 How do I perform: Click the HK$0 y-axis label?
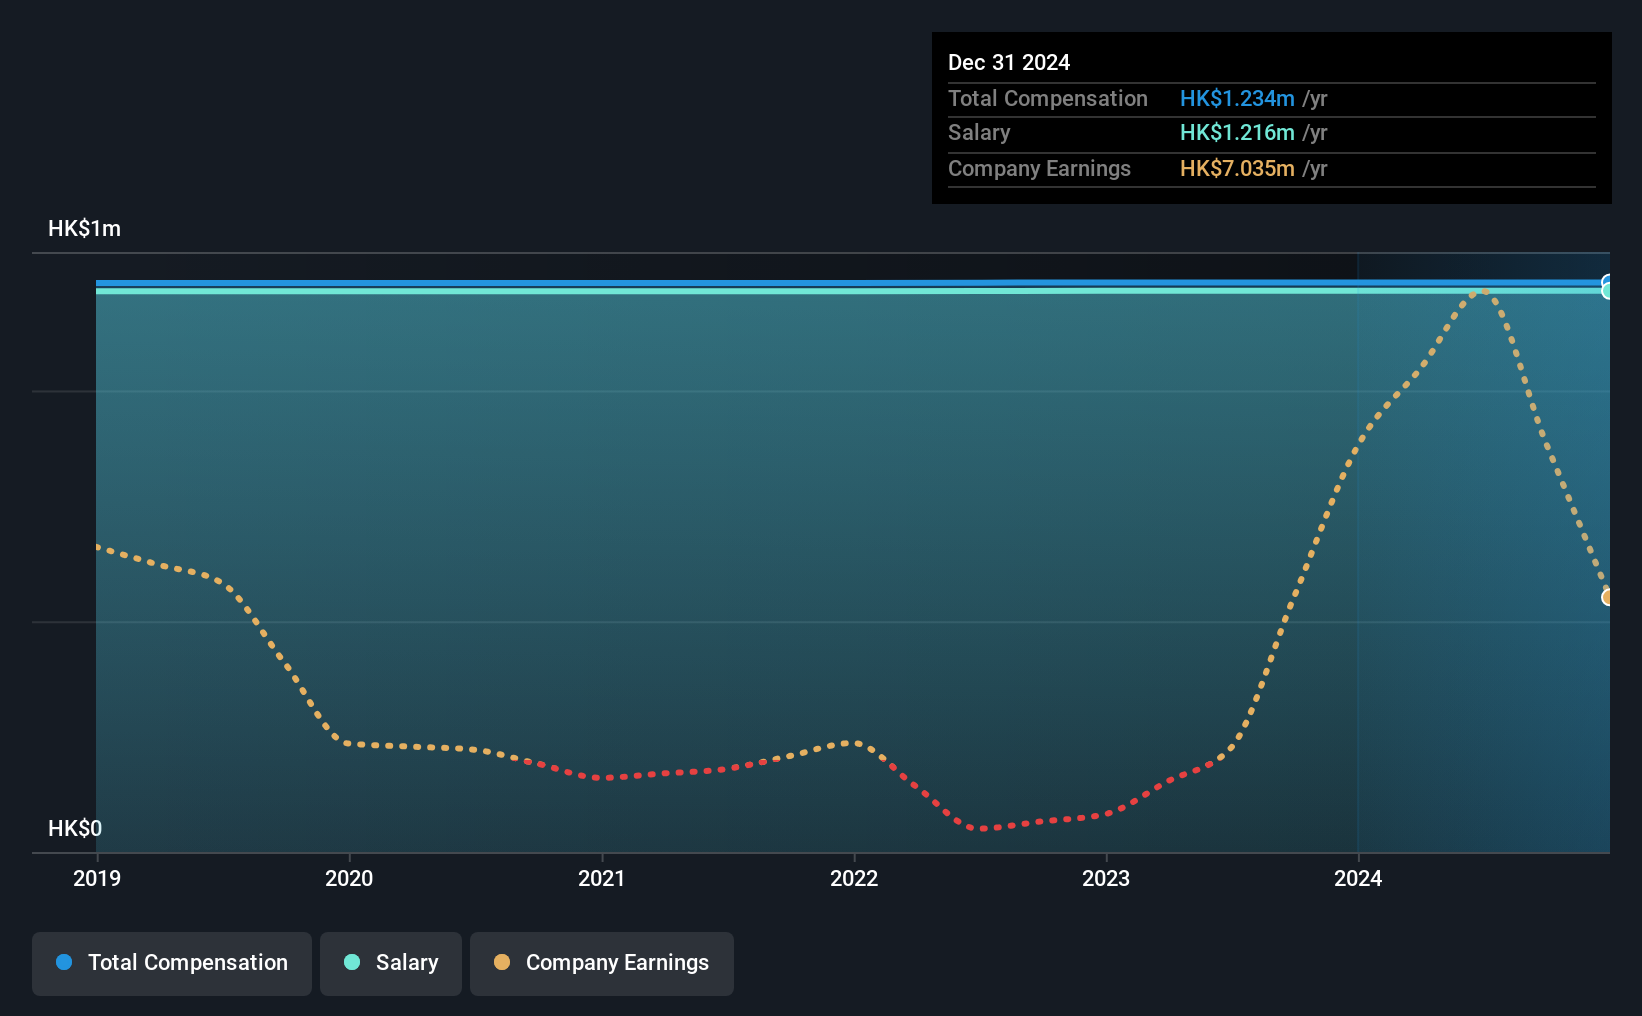click(x=75, y=828)
